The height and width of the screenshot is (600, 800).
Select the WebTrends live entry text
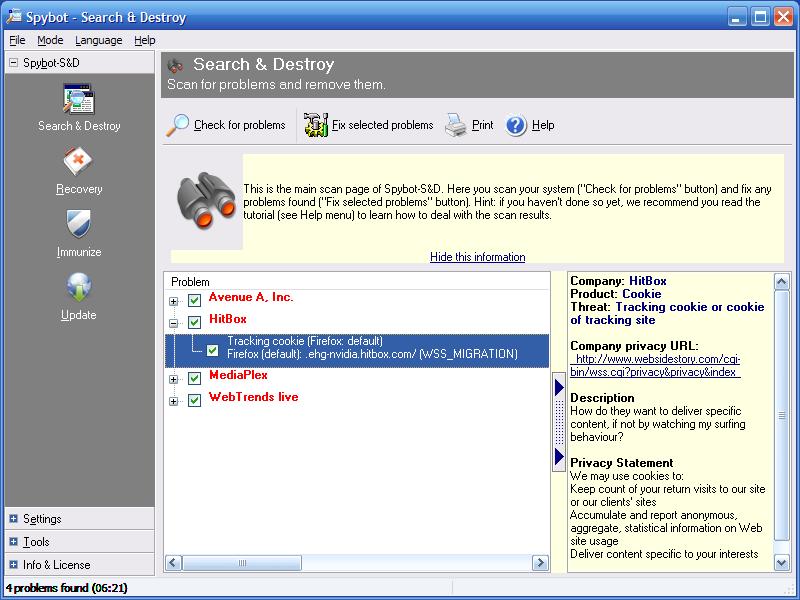coord(254,397)
